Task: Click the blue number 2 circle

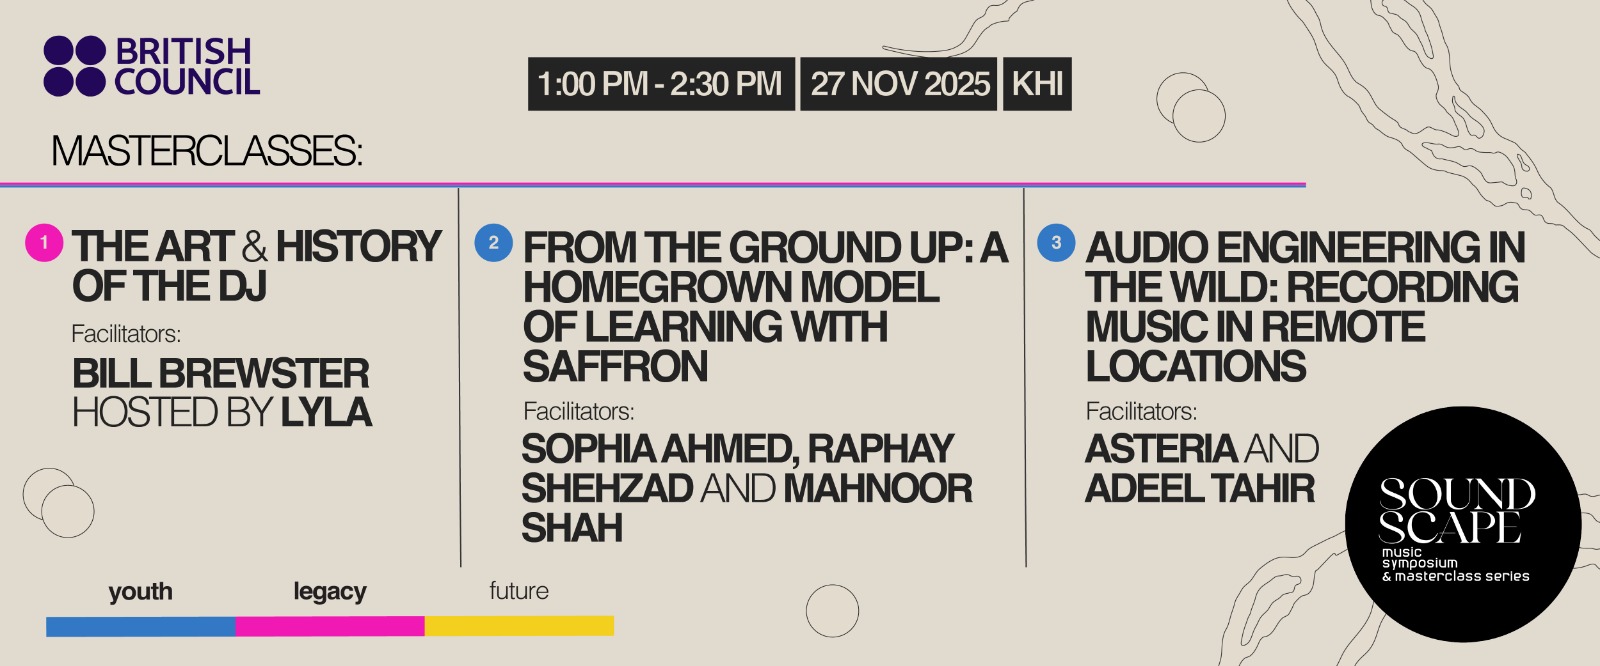Action: click(x=493, y=243)
